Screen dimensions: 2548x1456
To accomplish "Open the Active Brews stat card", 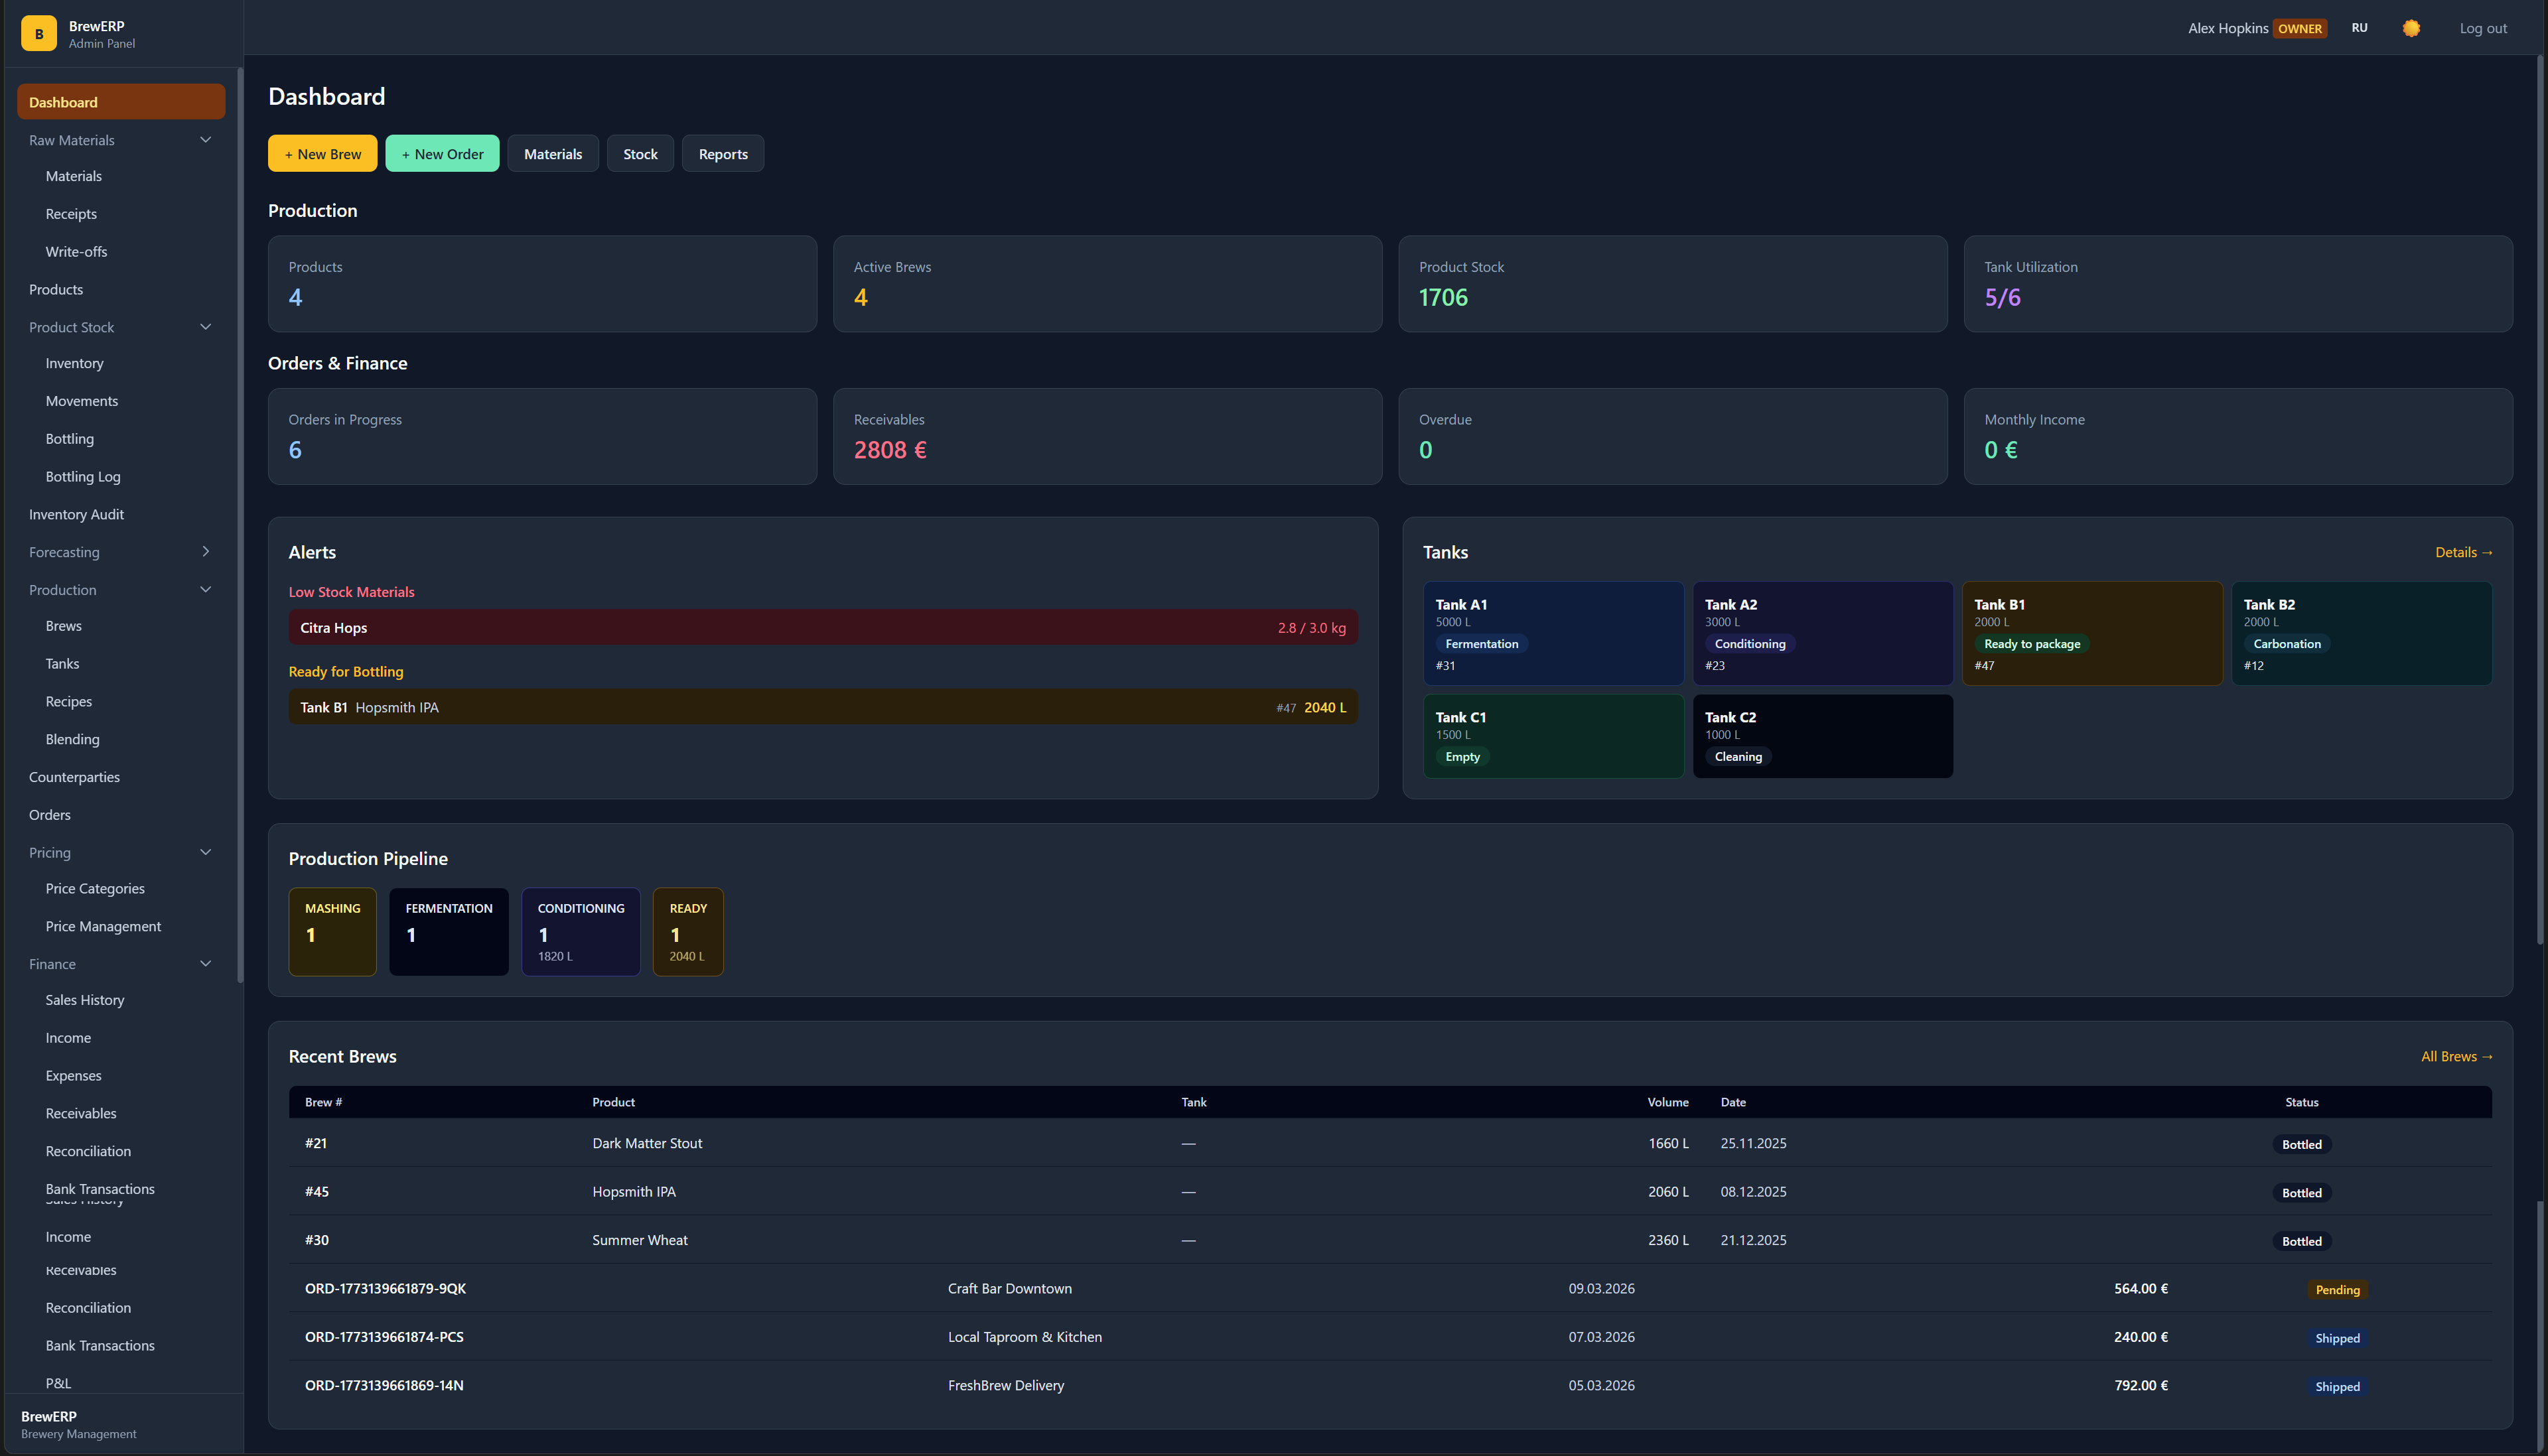I will tap(1107, 284).
